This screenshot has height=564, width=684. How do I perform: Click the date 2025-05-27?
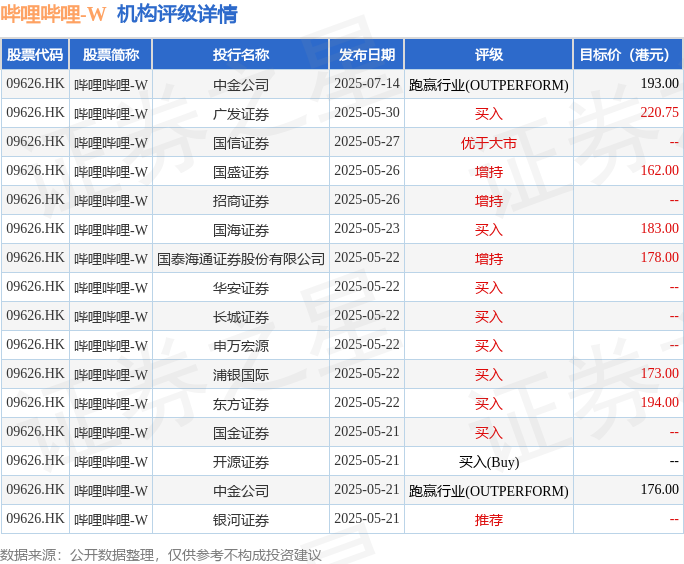click(367, 141)
